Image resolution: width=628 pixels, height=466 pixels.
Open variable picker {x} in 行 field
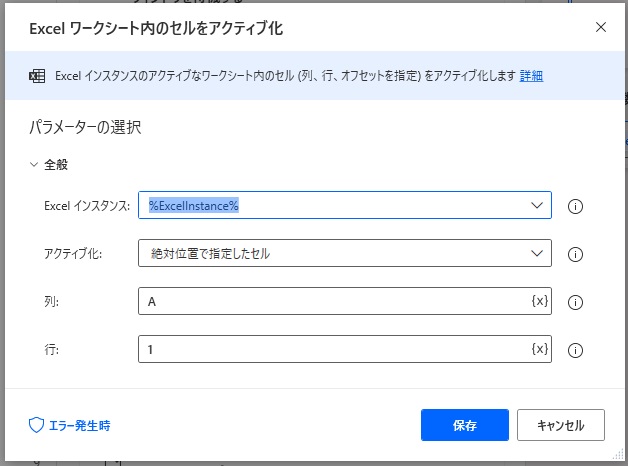pyautogui.click(x=539, y=349)
